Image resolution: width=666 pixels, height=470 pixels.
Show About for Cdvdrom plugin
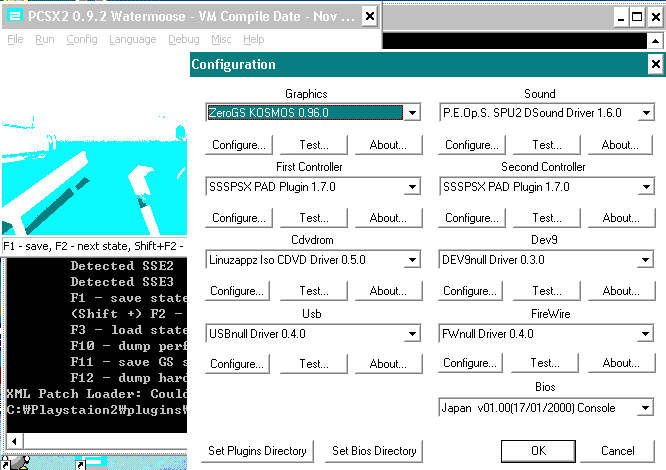[388, 291]
